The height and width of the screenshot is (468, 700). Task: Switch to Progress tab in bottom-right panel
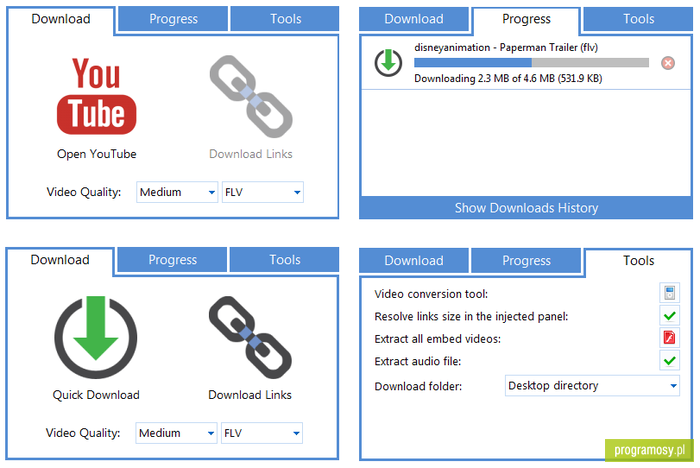pyautogui.click(x=526, y=260)
